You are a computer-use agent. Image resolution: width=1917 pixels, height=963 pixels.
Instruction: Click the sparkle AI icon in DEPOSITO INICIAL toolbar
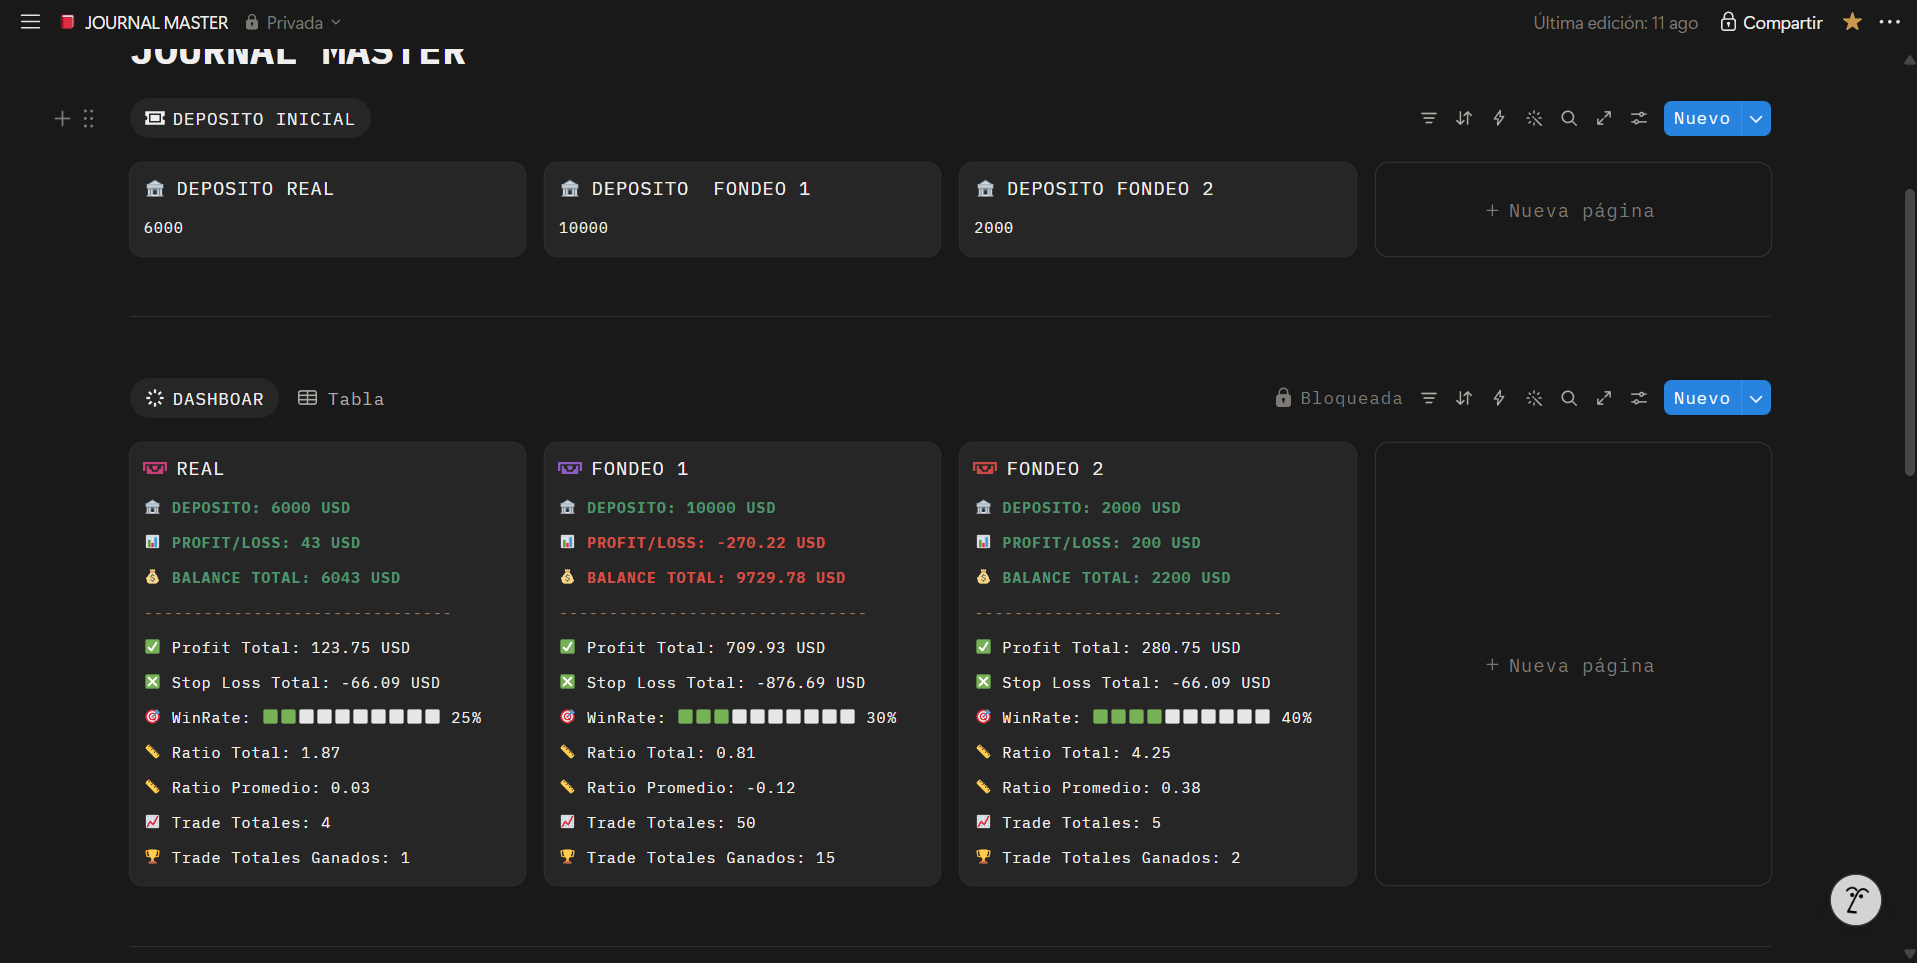tap(1534, 118)
